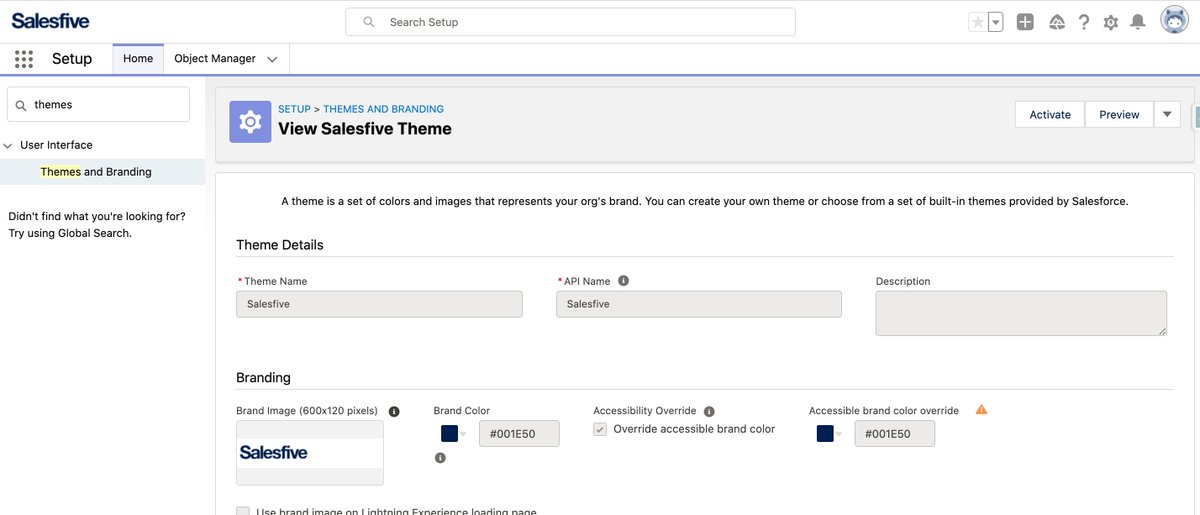Click the info icon below Brand Color swatch
Screen dimensions: 1200x515
tap(440, 458)
